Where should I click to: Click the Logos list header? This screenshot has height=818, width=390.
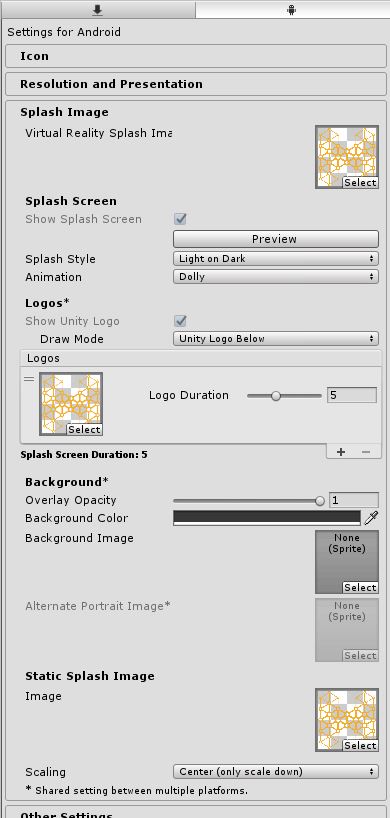coord(201,358)
